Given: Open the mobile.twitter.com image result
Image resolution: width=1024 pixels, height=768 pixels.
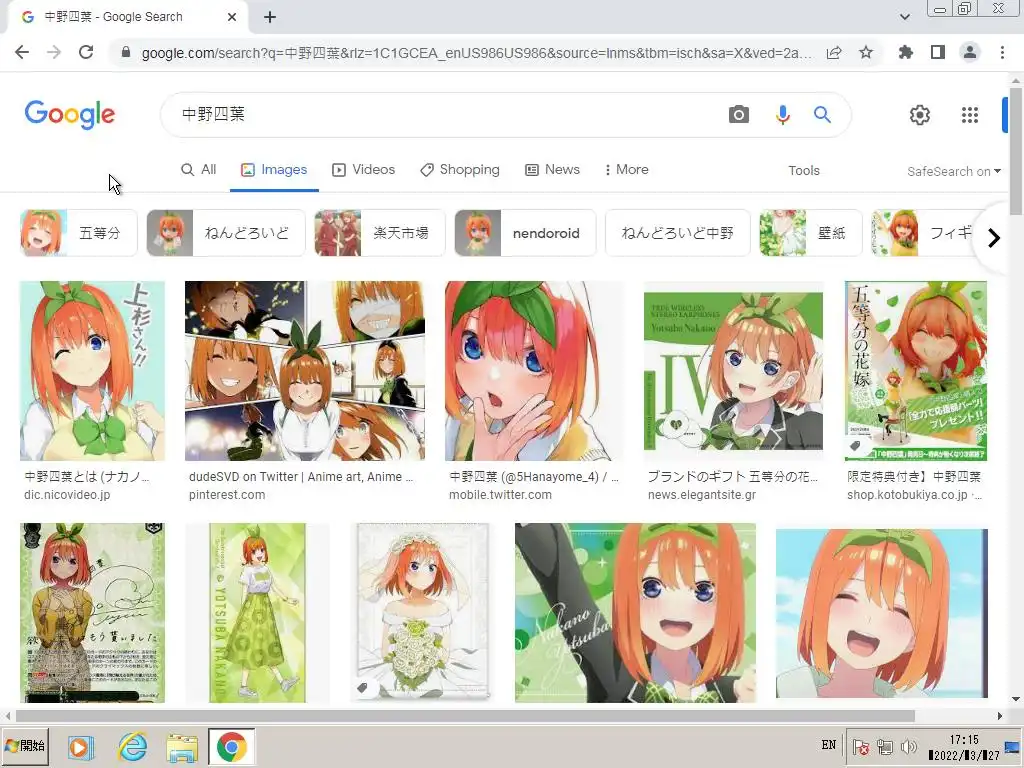Looking at the screenshot, I should tap(534, 371).
